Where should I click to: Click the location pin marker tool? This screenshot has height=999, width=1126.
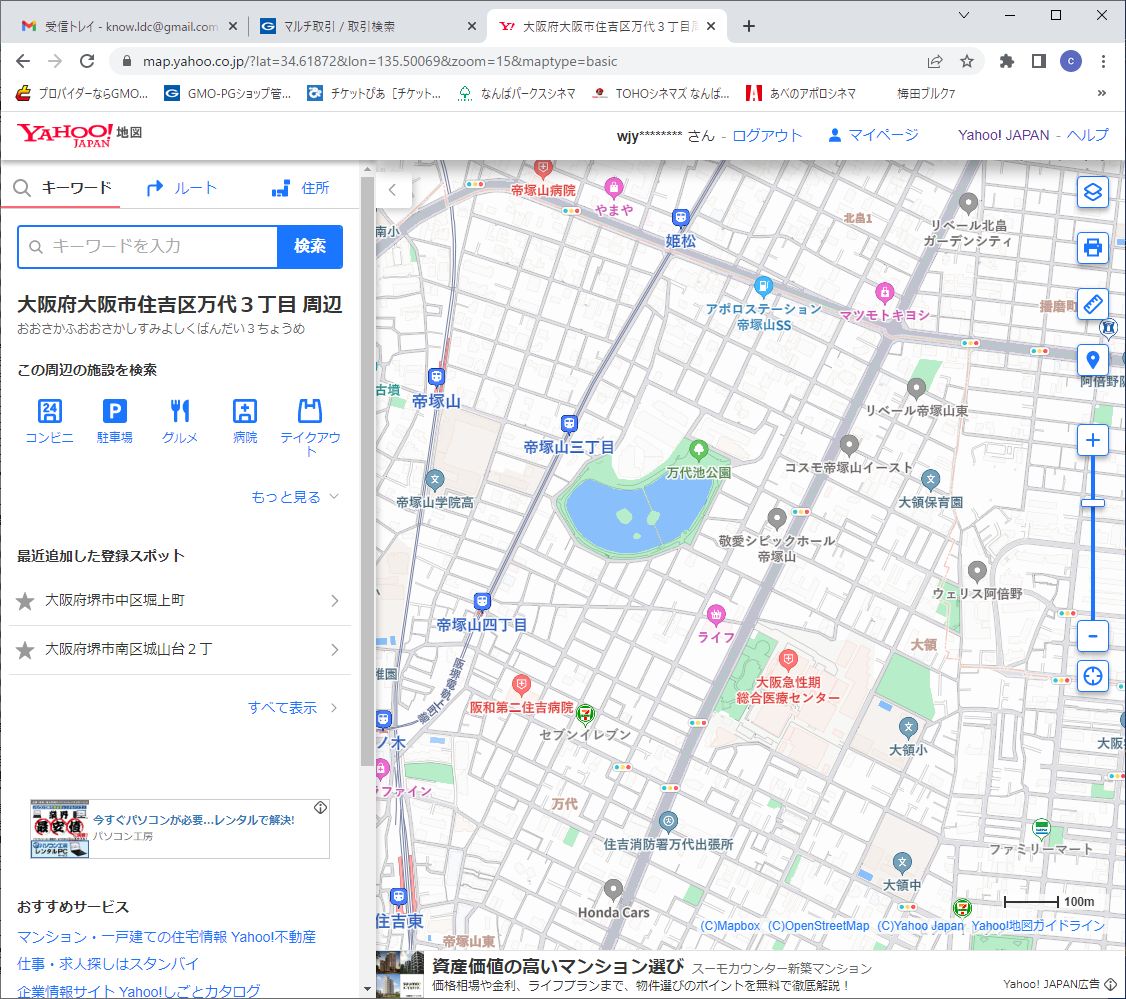coord(1093,360)
